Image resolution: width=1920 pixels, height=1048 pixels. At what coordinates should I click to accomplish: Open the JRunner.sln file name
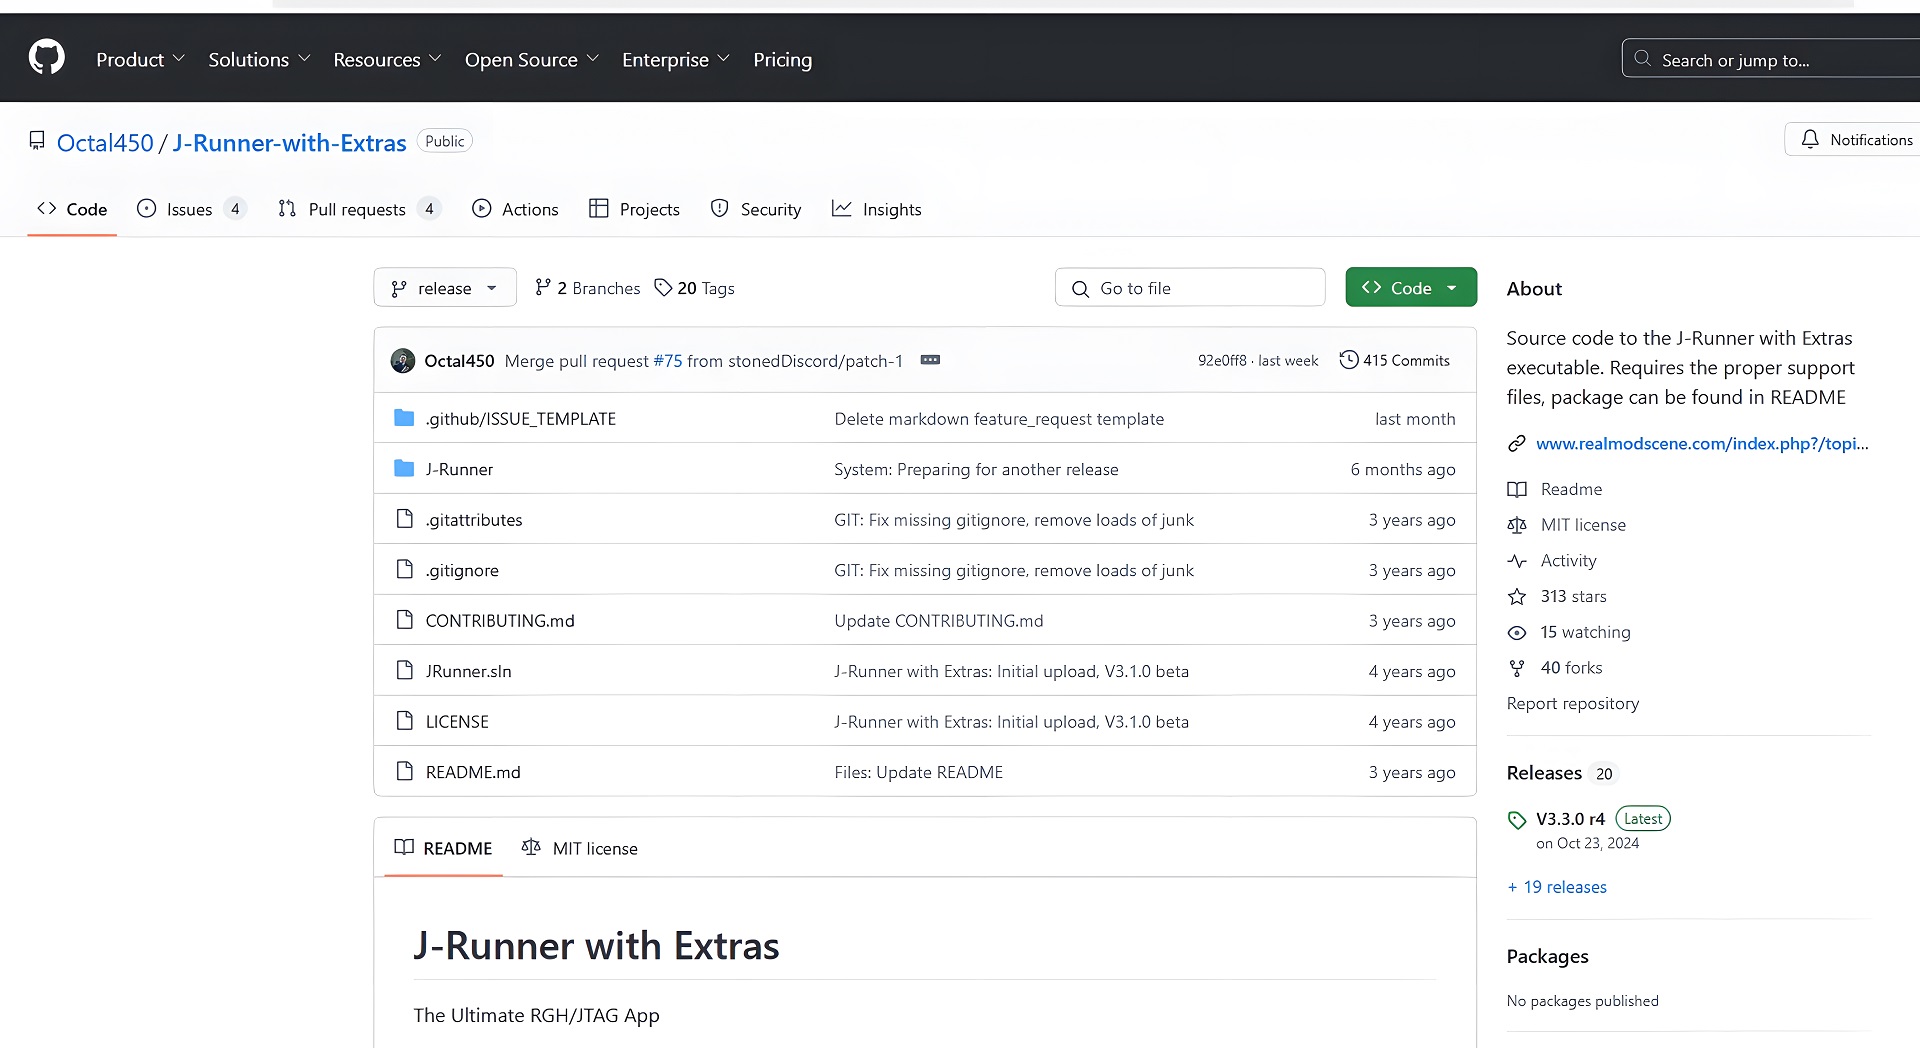point(468,671)
